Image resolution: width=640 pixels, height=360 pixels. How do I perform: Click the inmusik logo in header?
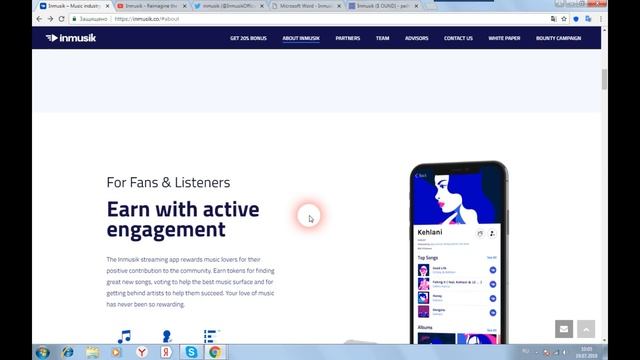(x=71, y=38)
